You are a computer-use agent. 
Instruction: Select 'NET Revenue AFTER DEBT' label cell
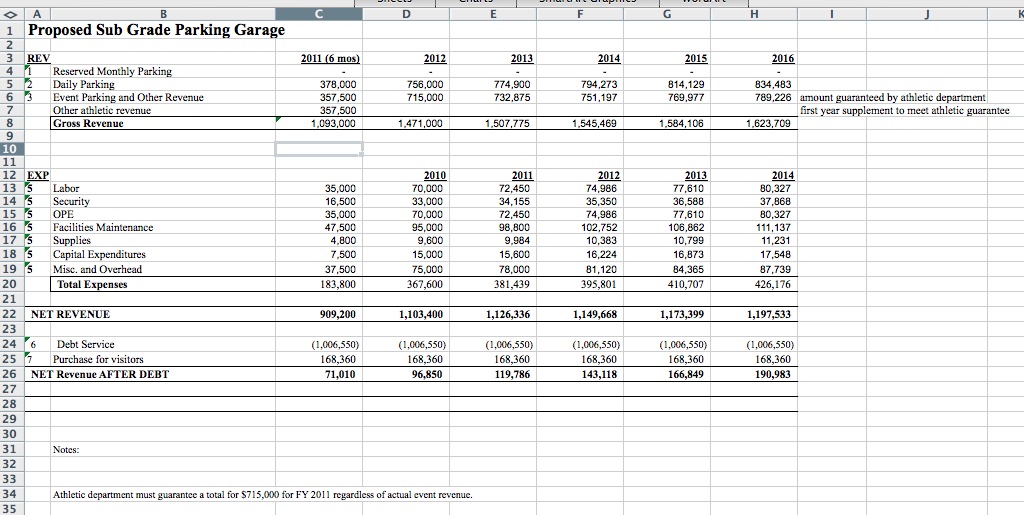(100, 374)
